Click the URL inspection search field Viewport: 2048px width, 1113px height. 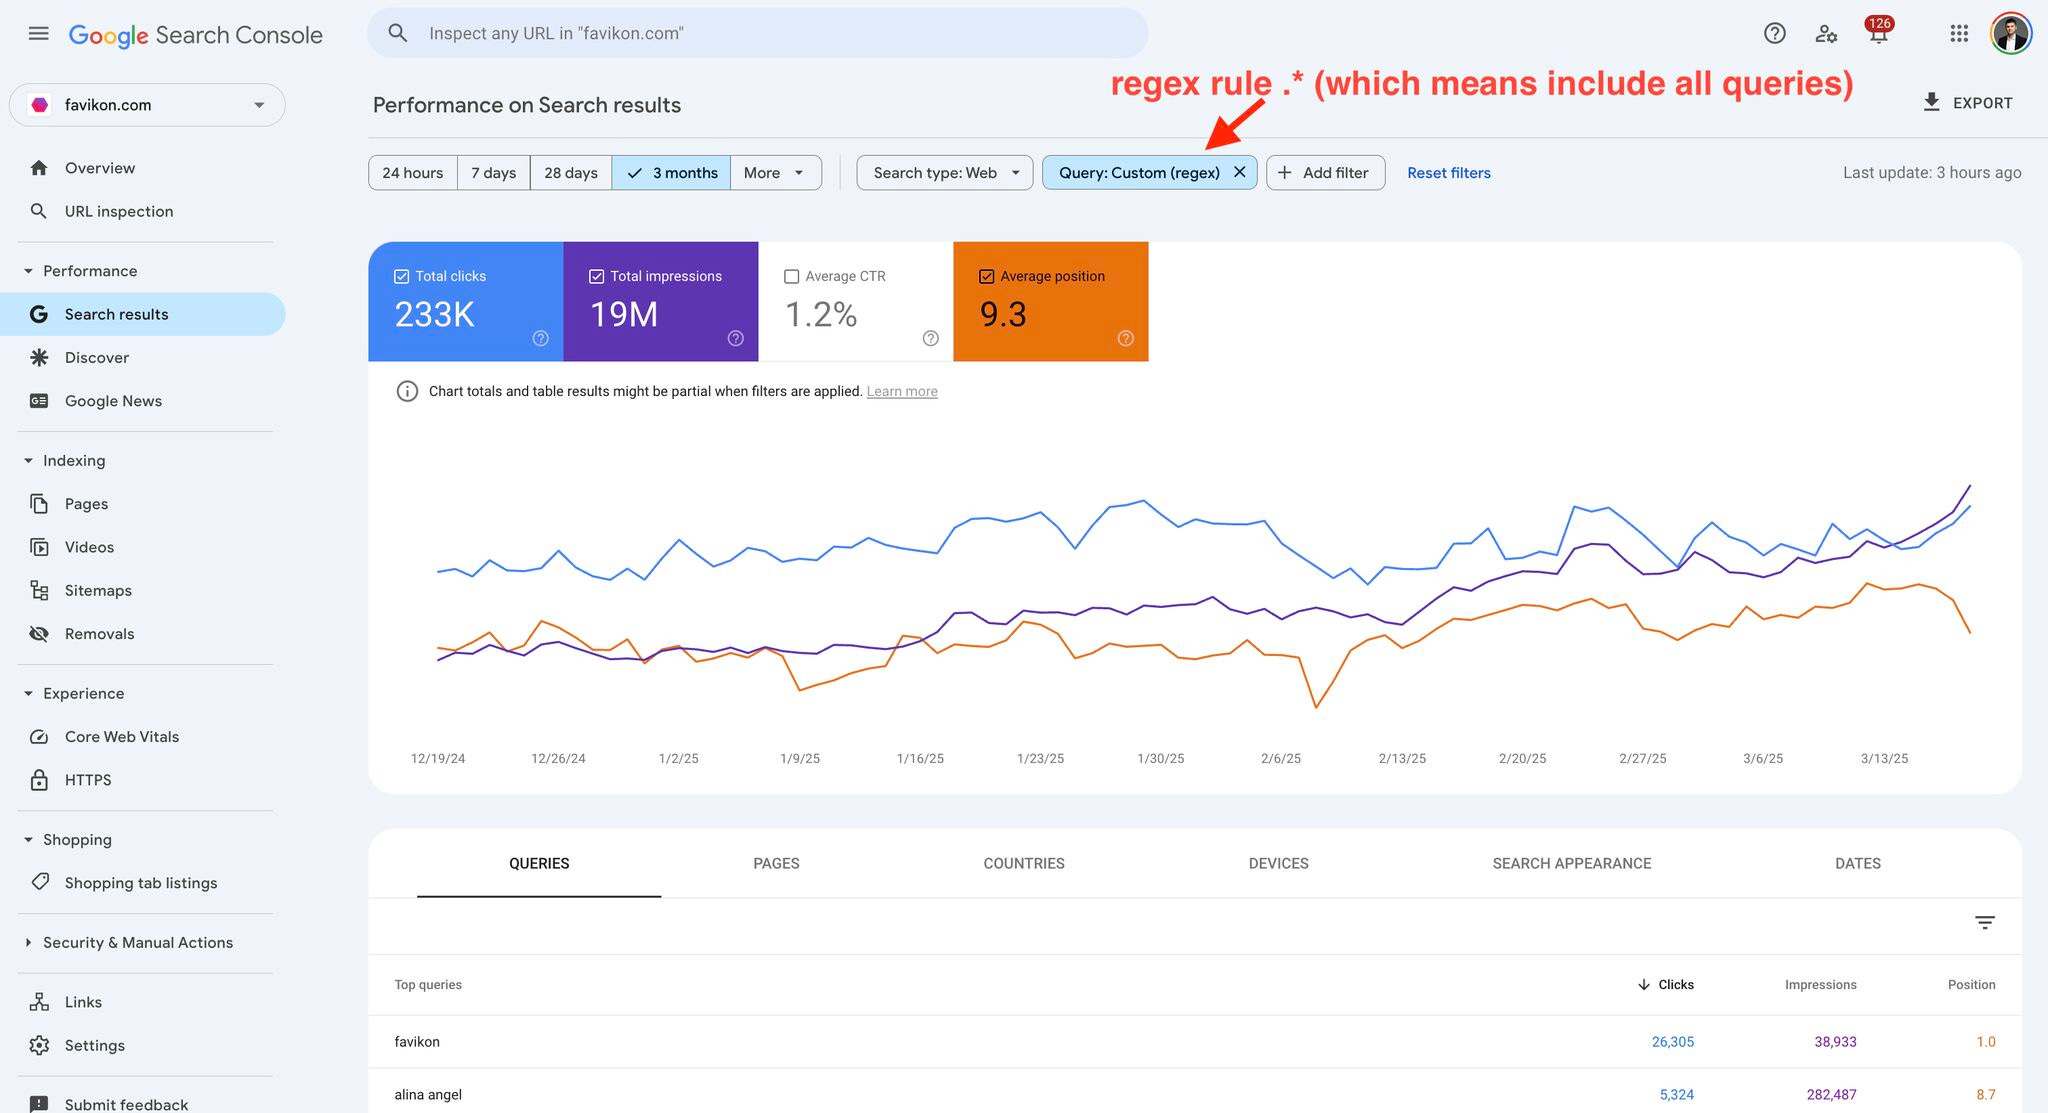(756, 34)
